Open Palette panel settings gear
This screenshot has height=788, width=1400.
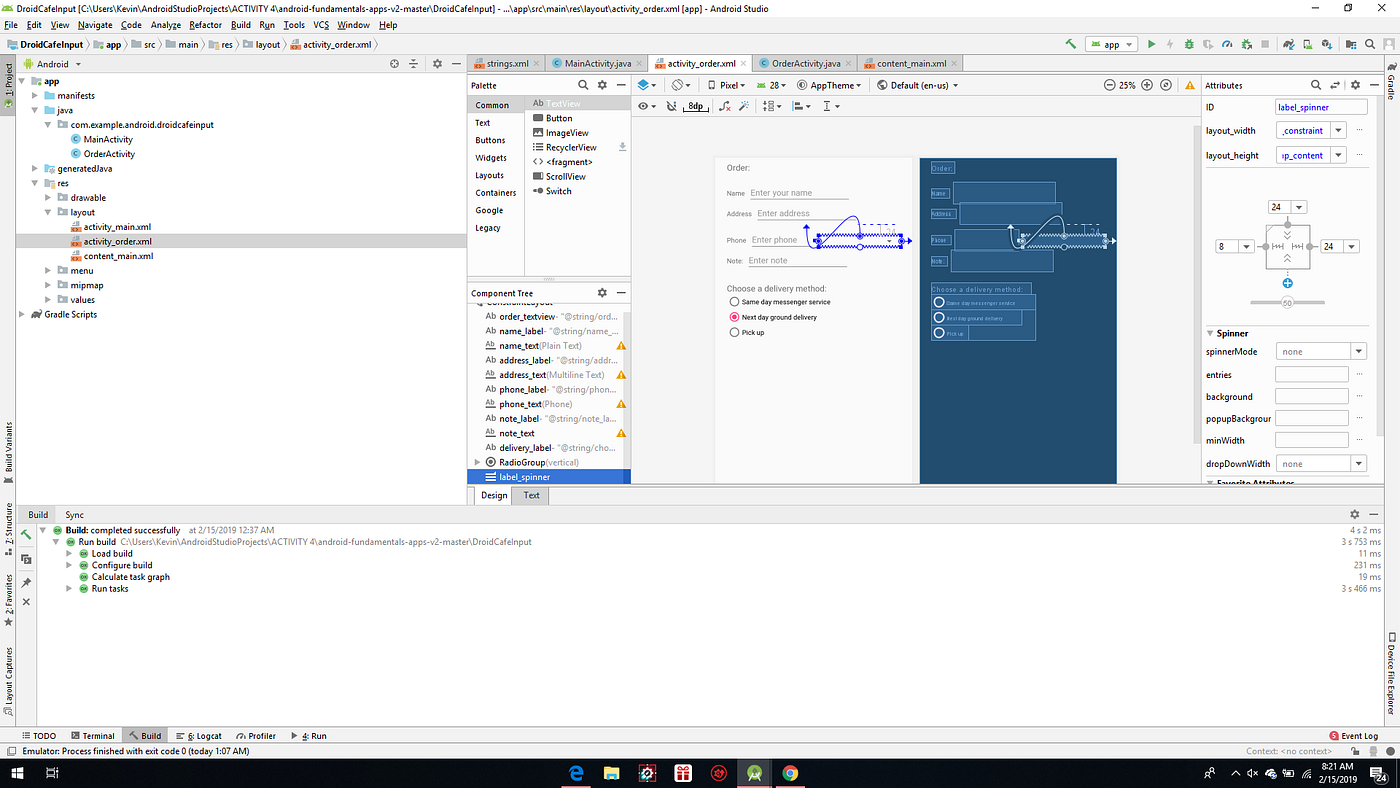pos(602,85)
